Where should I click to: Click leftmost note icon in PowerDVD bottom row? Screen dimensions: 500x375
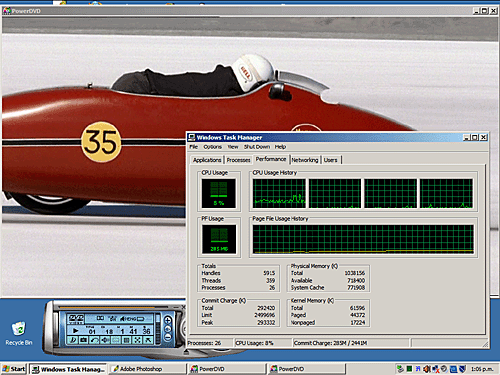pyautogui.click(x=73, y=340)
